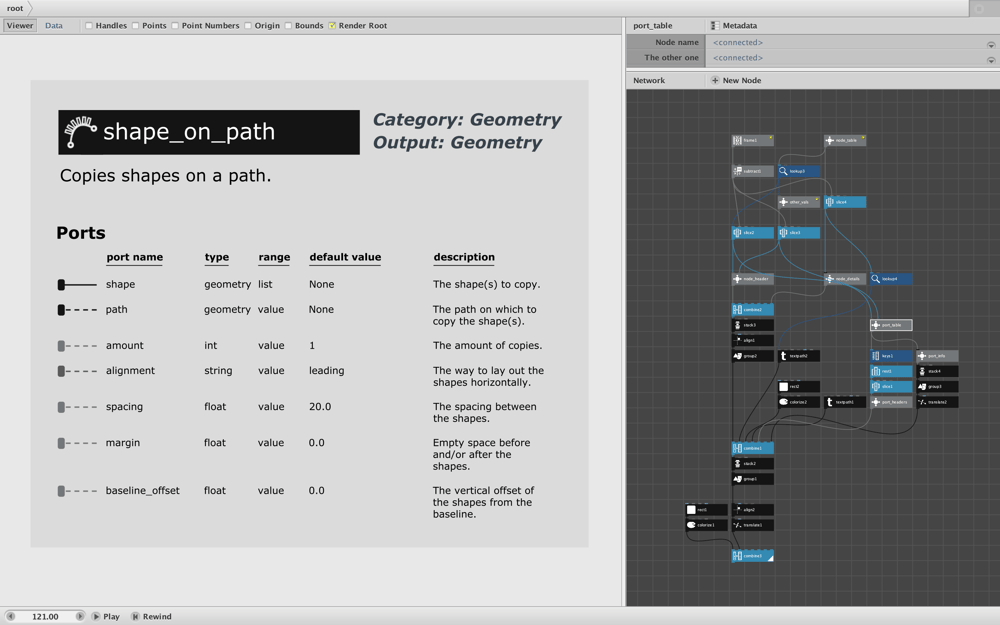
Task: Select the colorize1 node
Action: coord(707,525)
